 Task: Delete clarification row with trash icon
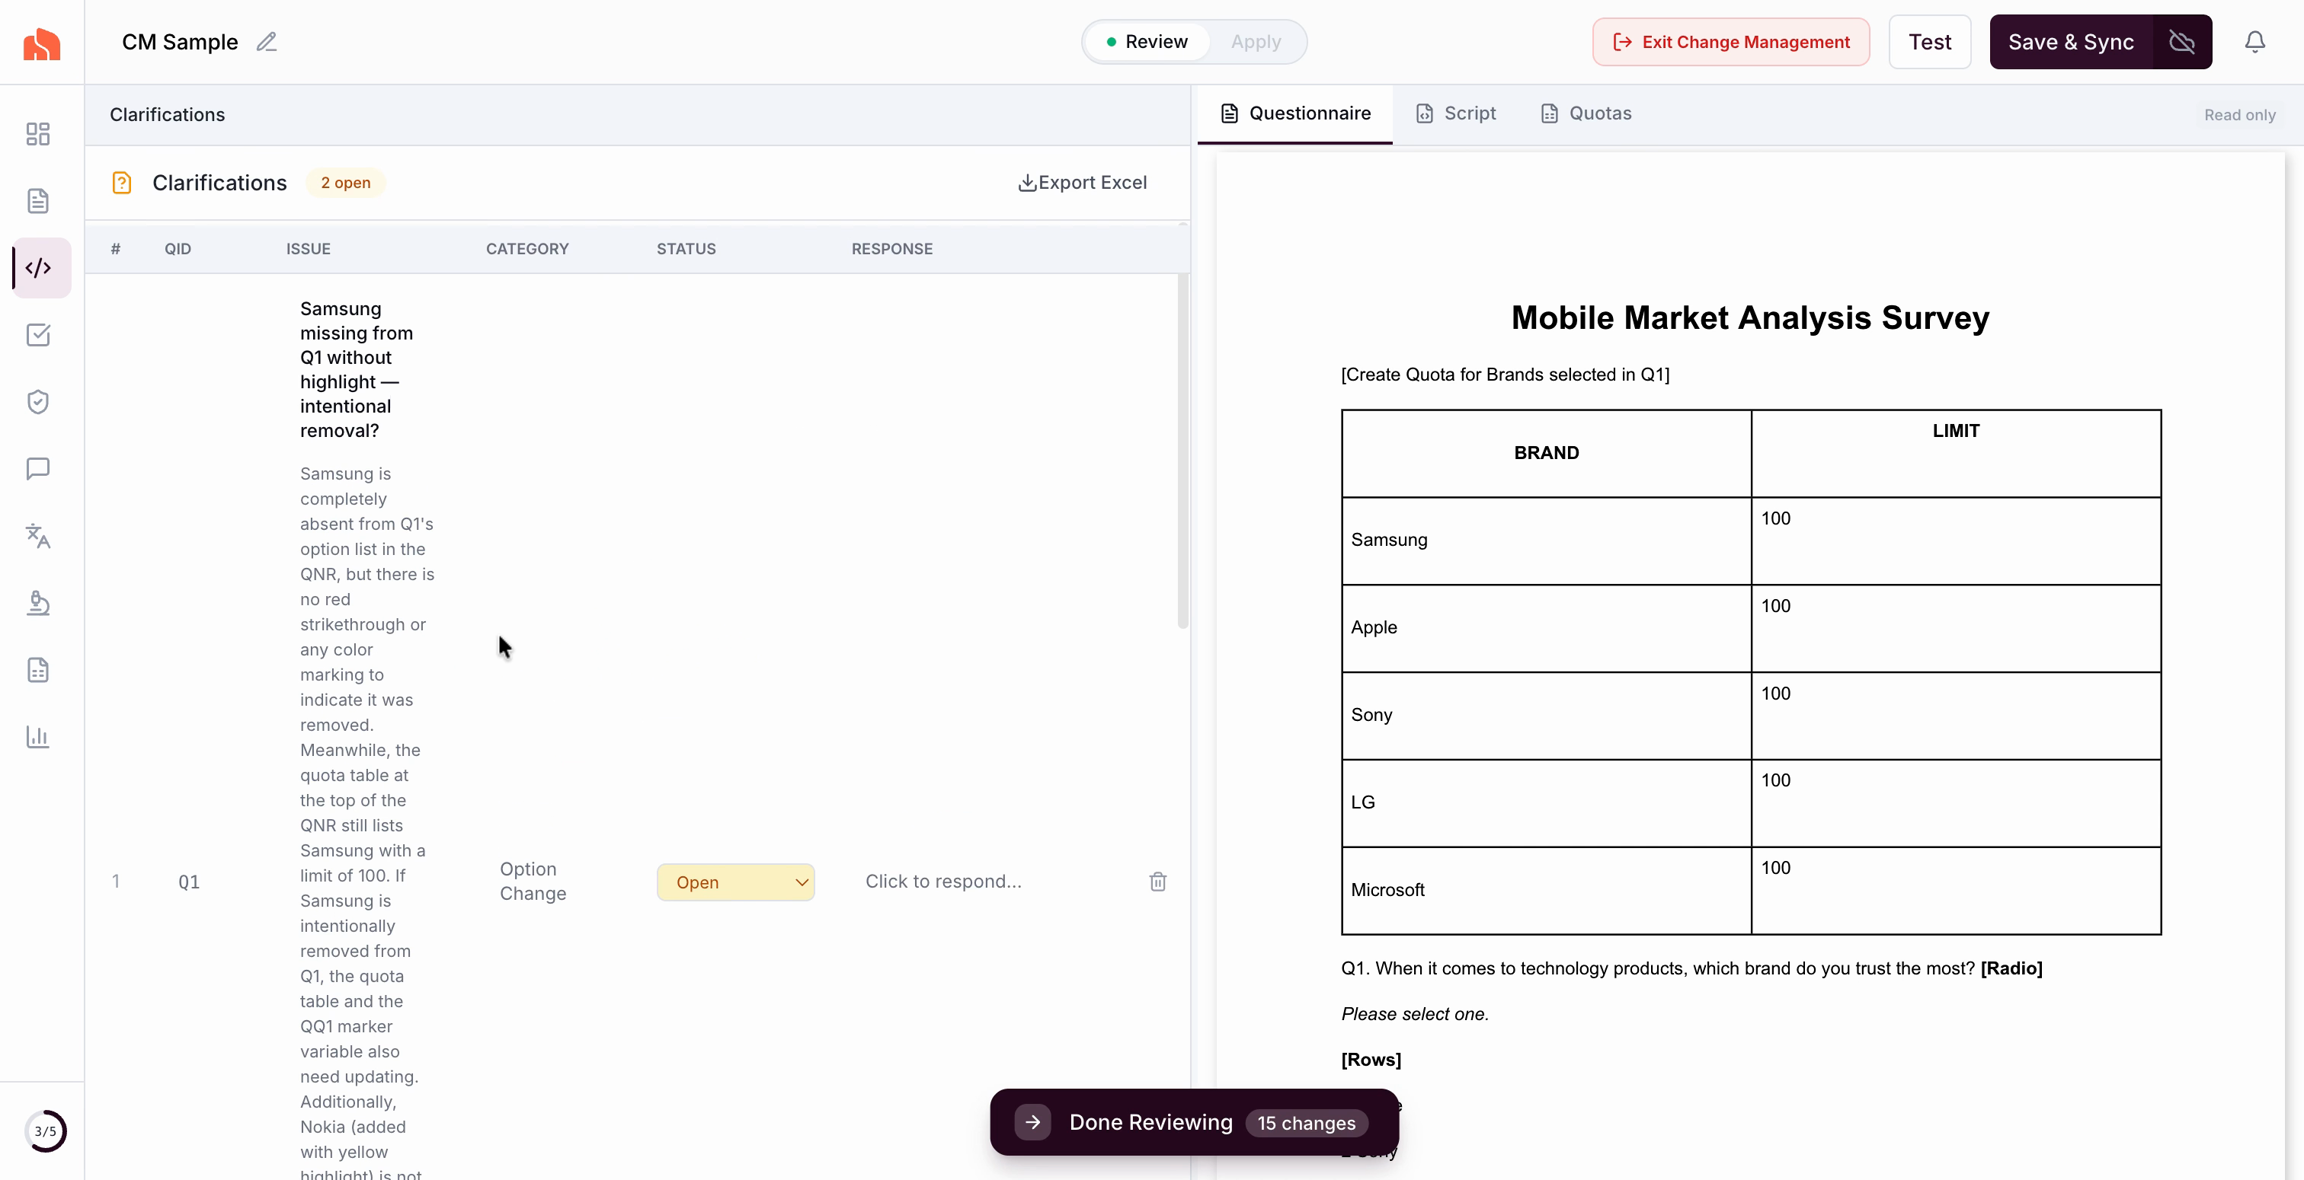(x=1157, y=882)
